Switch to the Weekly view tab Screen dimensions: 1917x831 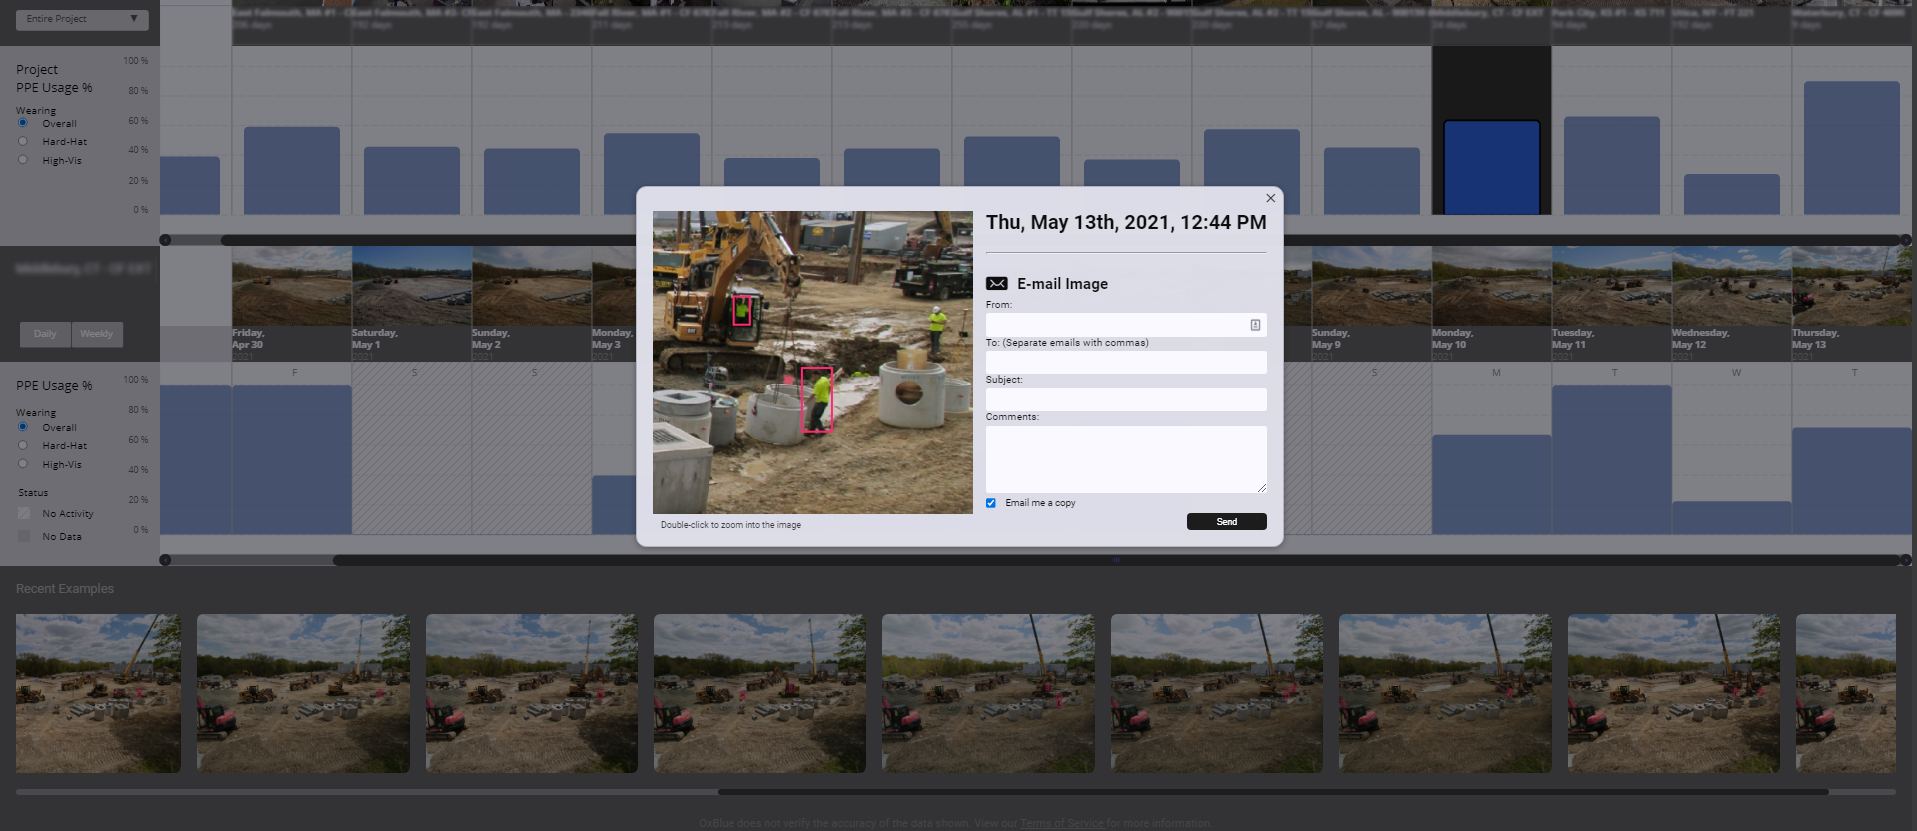[97, 334]
